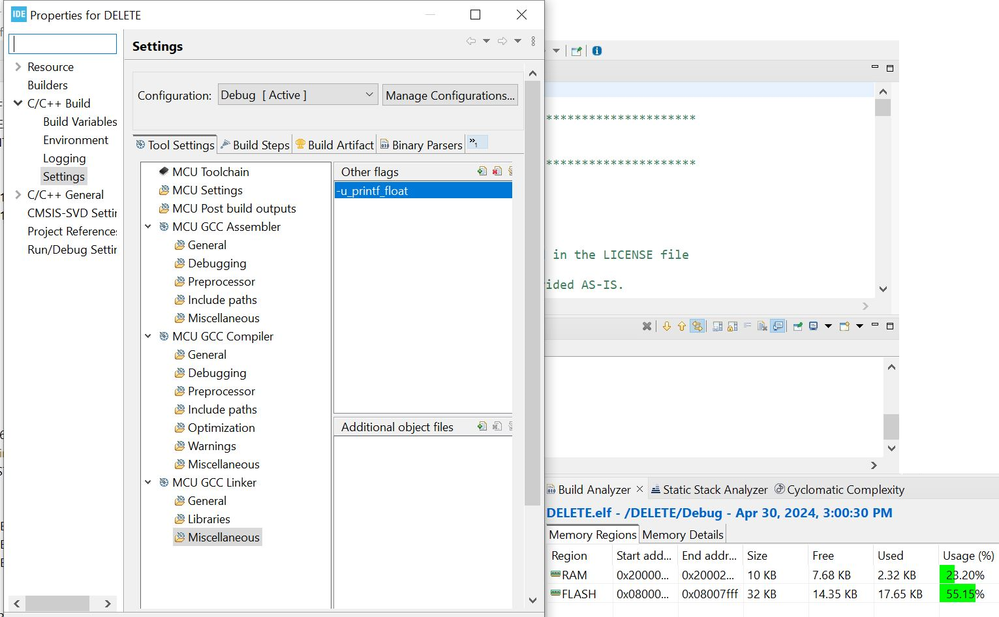The width and height of the screenshot is (999, 617).
Task: Click the Pin Console icon
Action: pyautogui.click(x=797, y=326)
